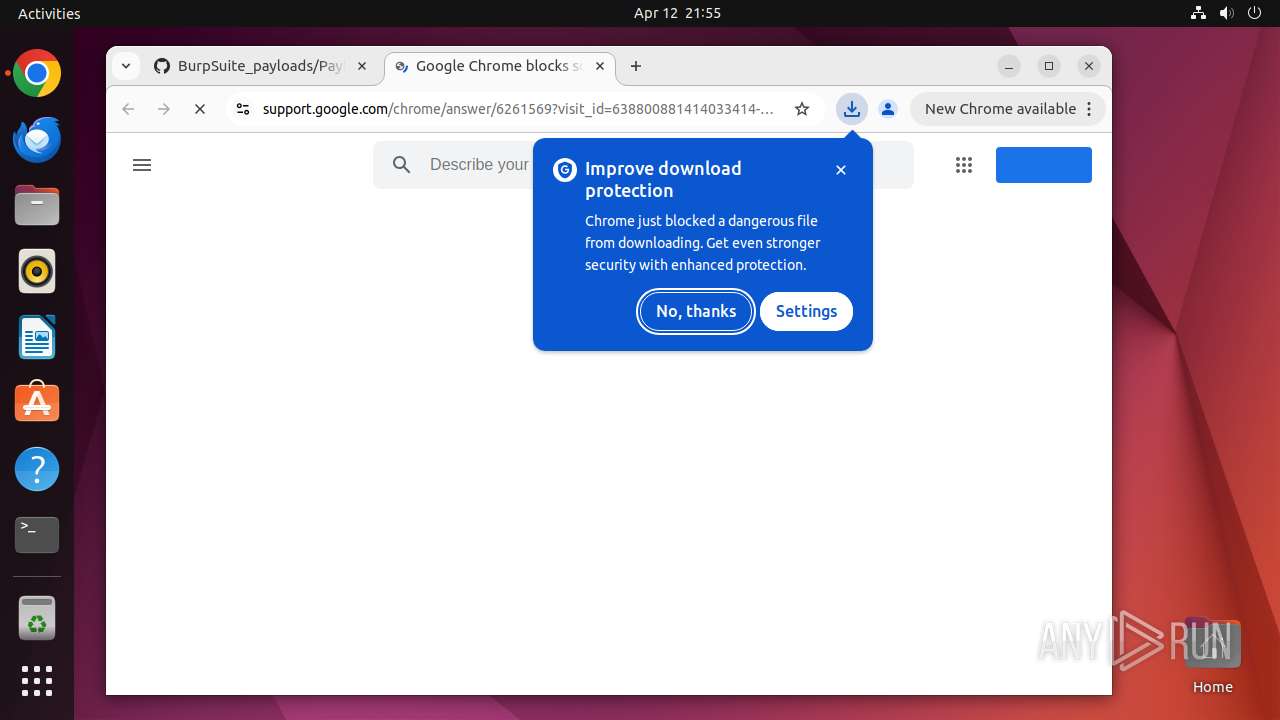The width and height of the screenshot is (1280, 720).
Task: Open the Chrome profile avatar icon
Action: point(888,109)
